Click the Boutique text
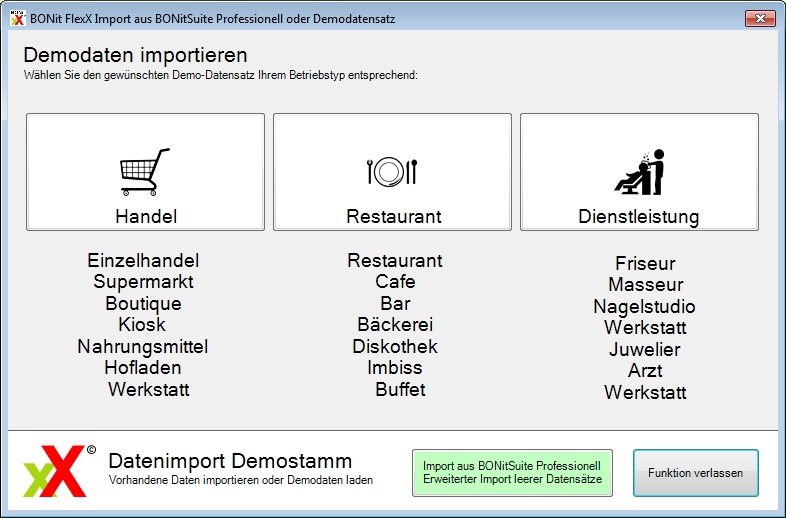Image resolution: width=786 pixels, height=518 pixels. tap(143, 303)
